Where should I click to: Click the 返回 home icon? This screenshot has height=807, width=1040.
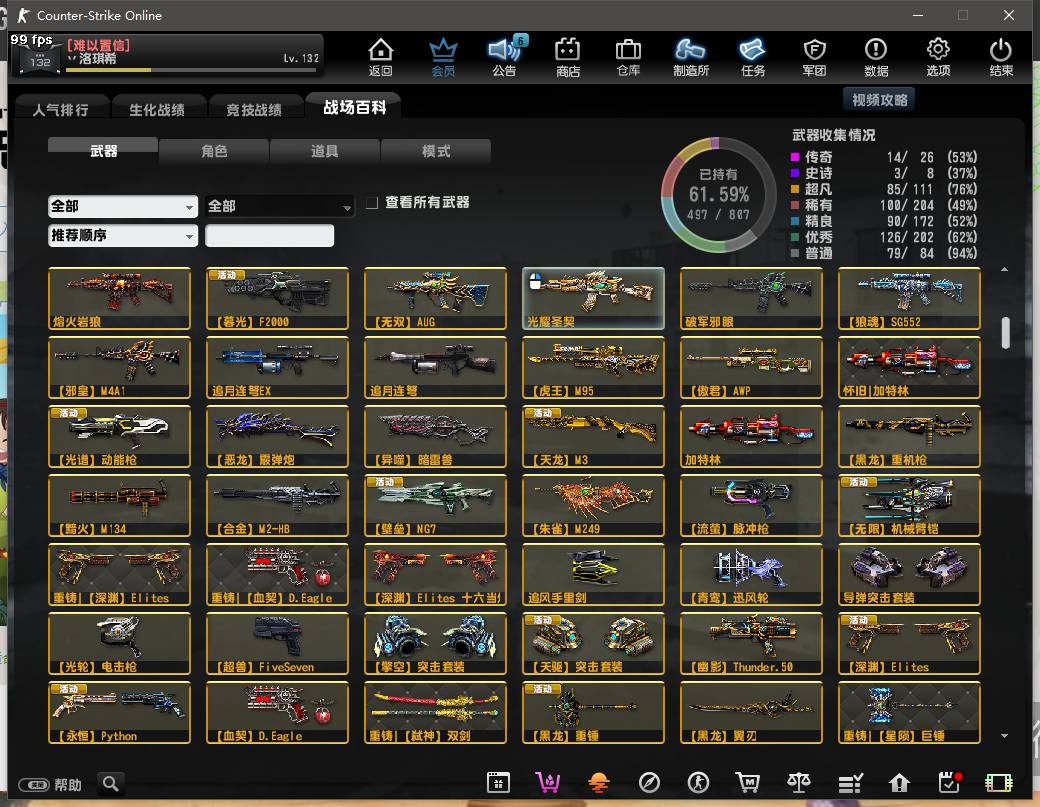tap(381, 56)
